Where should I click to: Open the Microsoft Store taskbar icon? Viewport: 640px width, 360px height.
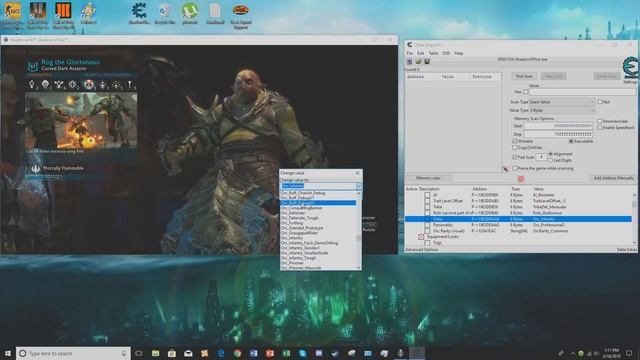[172, 353]
